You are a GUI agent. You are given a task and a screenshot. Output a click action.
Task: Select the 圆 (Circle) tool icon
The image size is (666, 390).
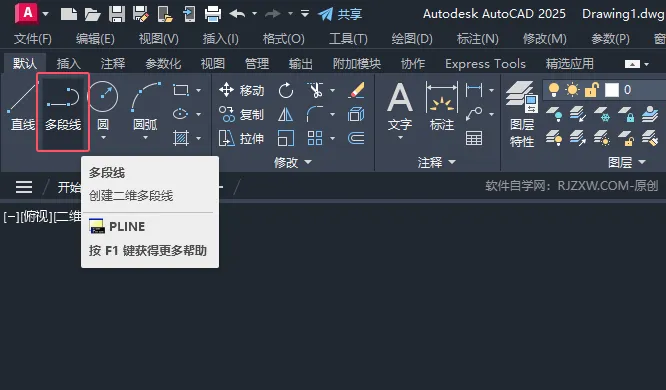pos(103,96)
